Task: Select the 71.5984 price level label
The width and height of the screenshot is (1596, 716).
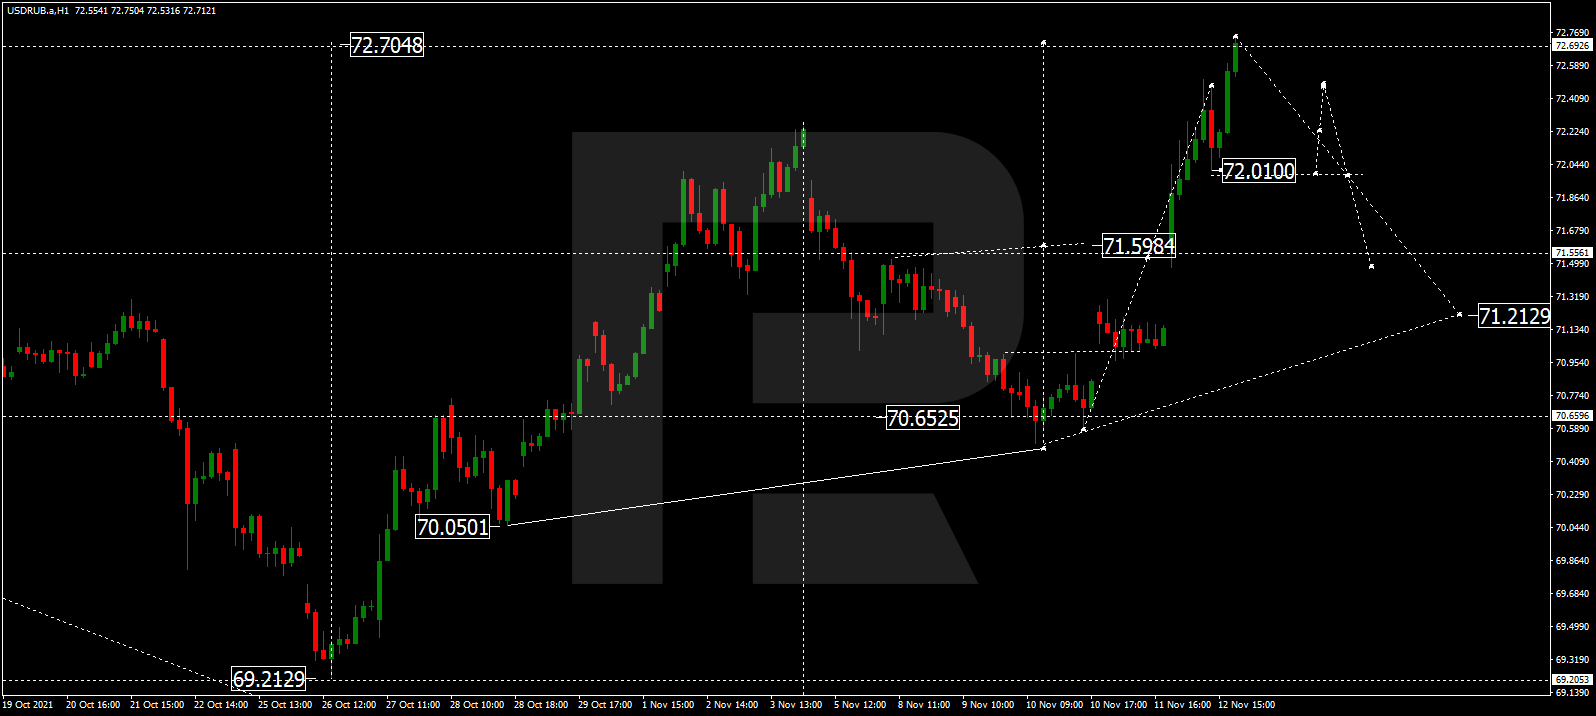Action: [1138, 245]
